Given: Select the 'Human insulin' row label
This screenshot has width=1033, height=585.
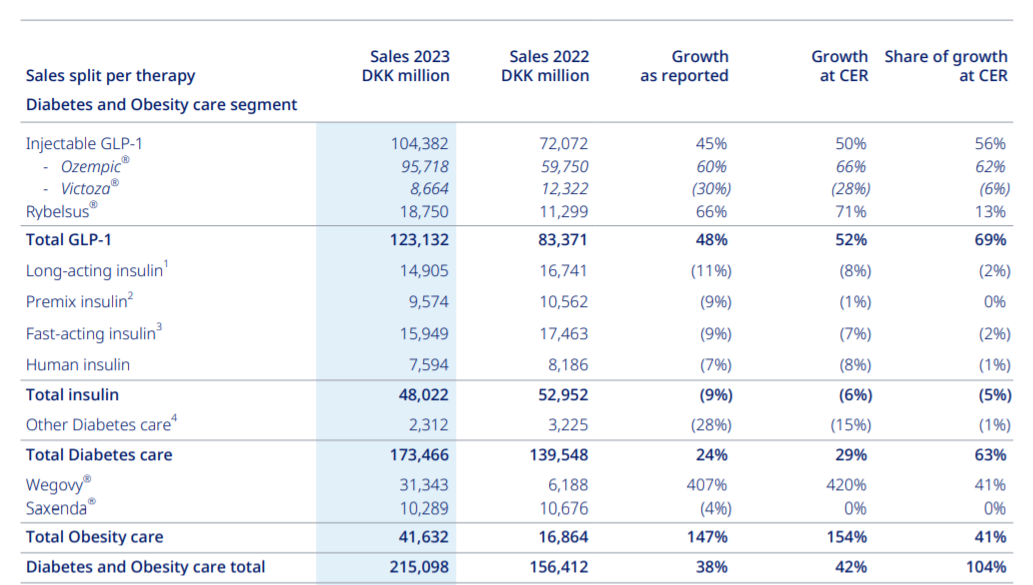Looking at the screenshot, I should tap(78, 365).
